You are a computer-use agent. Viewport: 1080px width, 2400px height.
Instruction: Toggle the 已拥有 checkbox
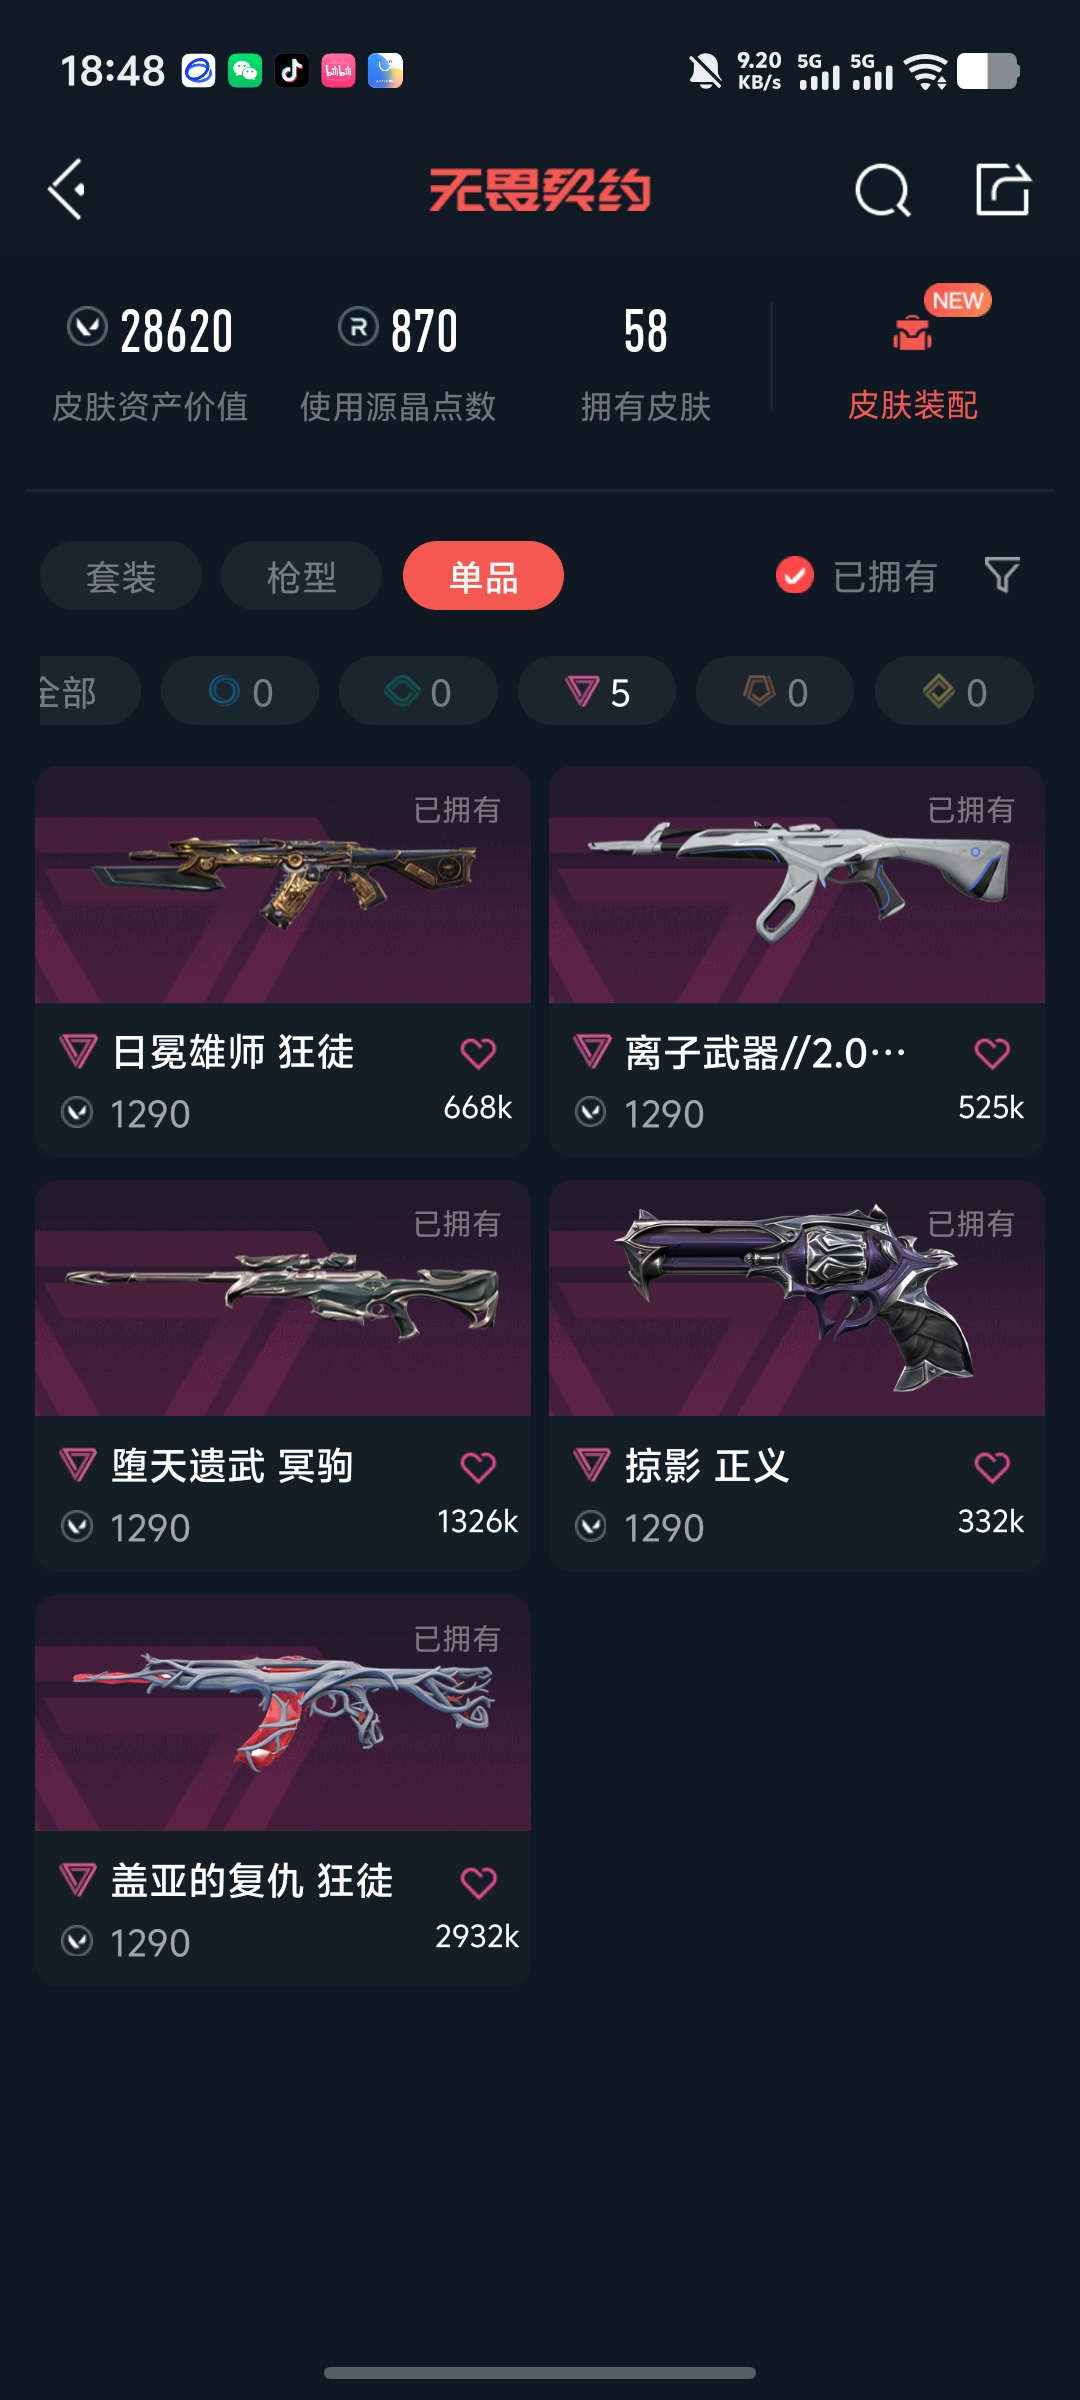point(795,575)
